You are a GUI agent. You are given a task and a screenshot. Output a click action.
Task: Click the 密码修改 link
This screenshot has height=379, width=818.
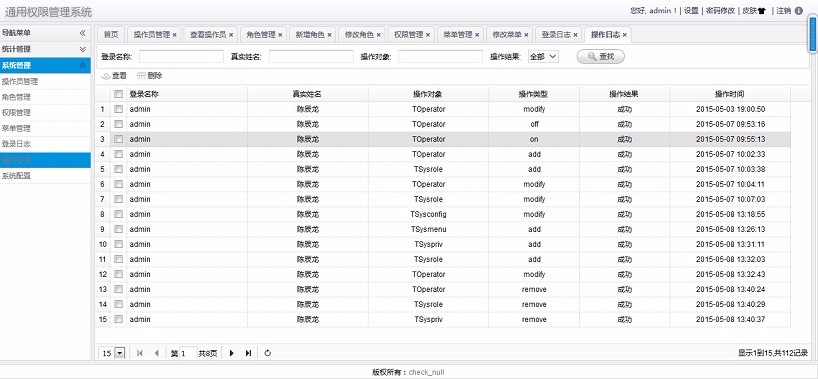coord(720,10)
